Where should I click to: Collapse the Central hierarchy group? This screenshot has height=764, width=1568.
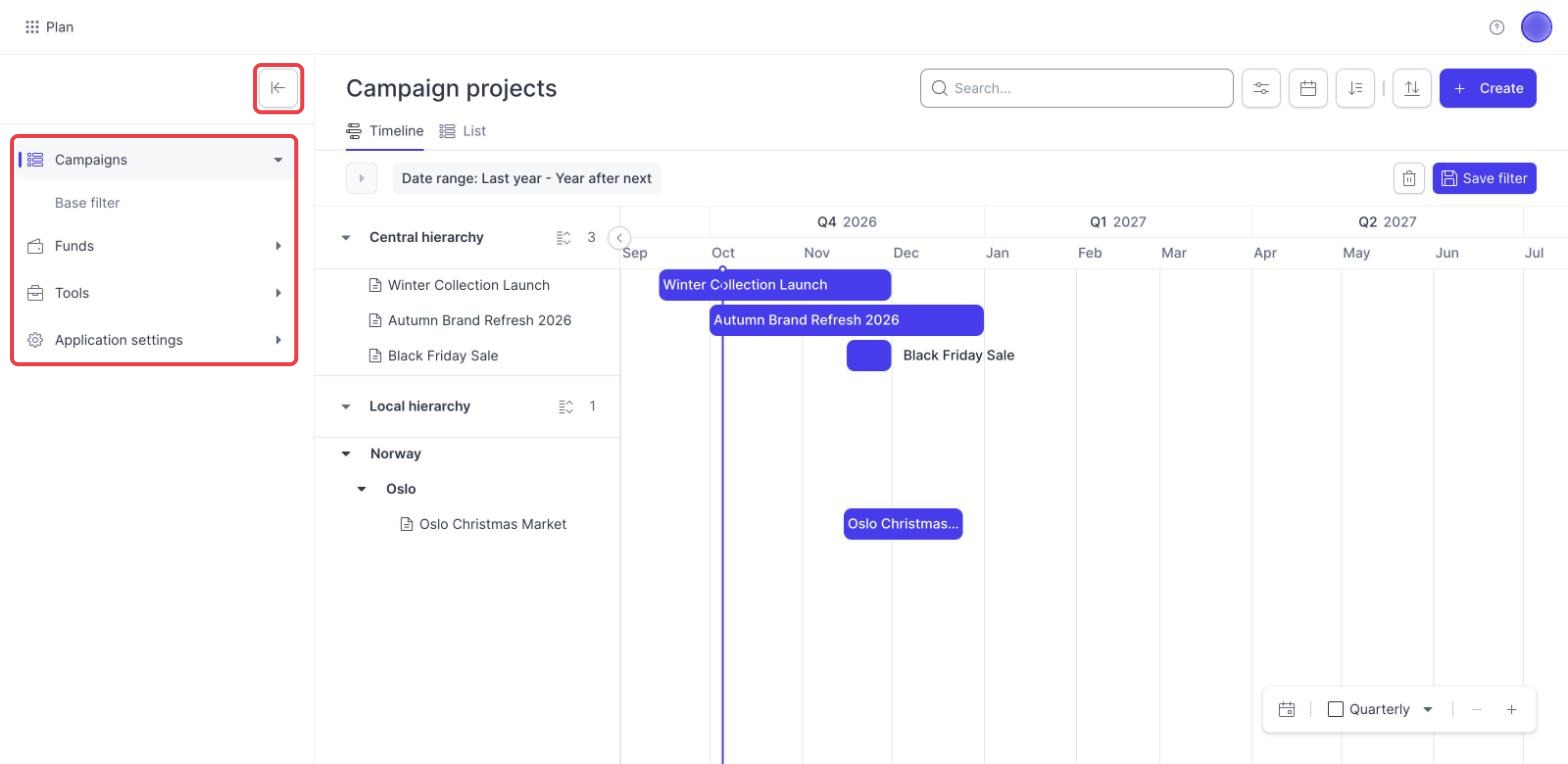coord(346,238)
